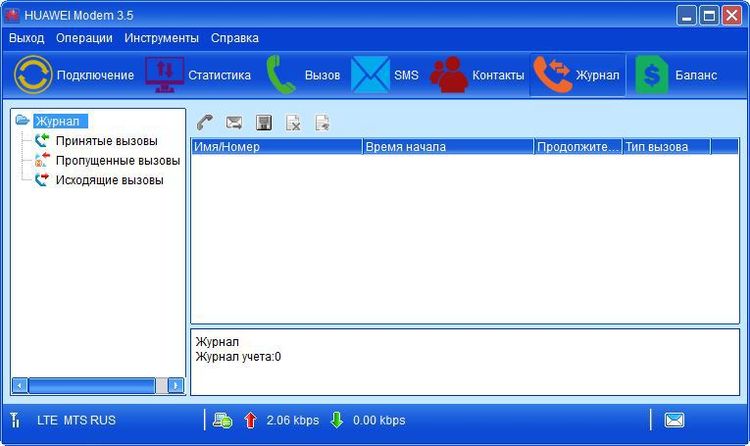Click the signal strength antenna icon
The image size is (750, 446).
[15, 420]
